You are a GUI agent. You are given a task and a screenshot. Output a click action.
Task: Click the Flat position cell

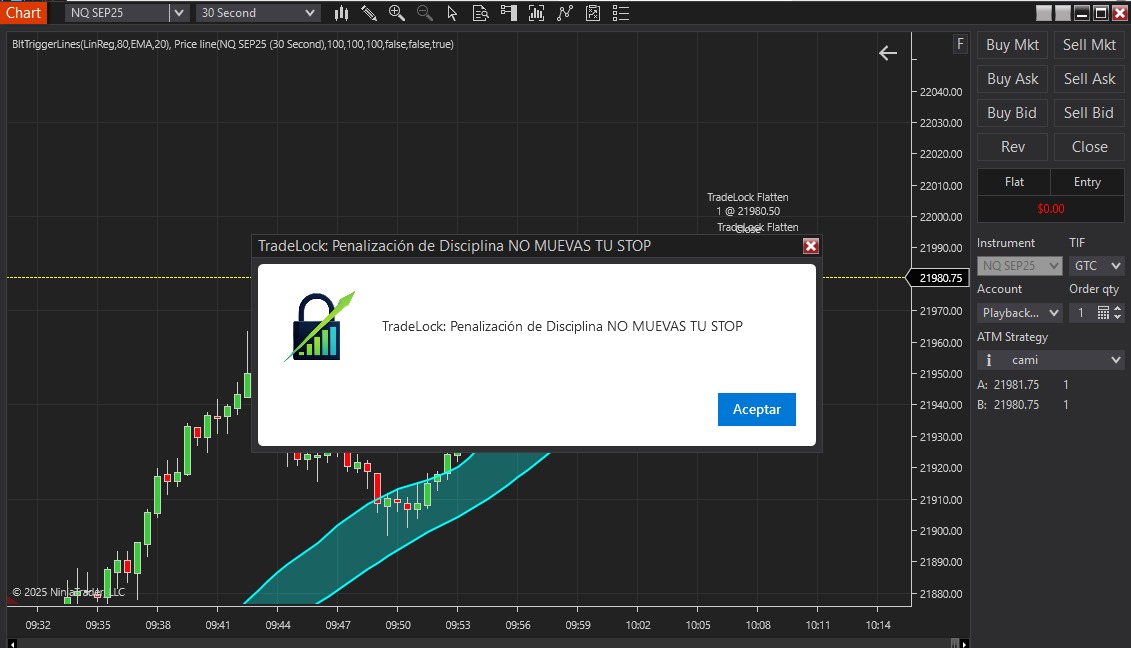(x=1013, y=182)
